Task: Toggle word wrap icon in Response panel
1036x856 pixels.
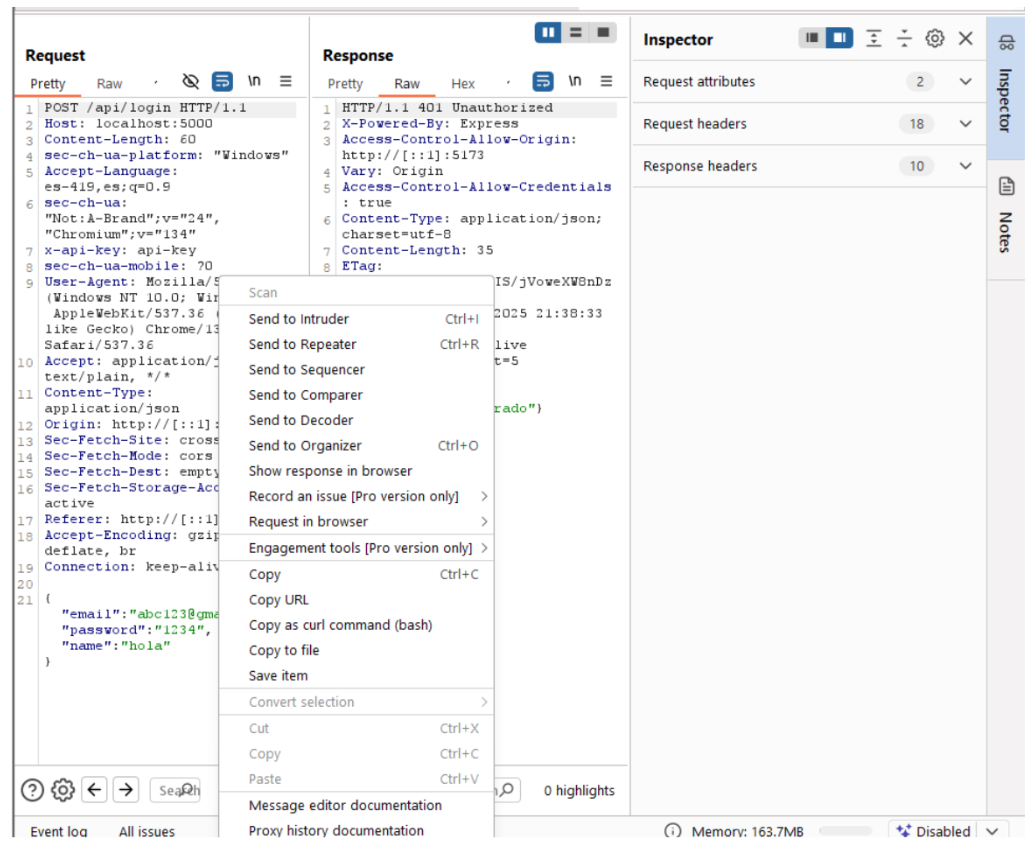Action: tap(542, 81)
